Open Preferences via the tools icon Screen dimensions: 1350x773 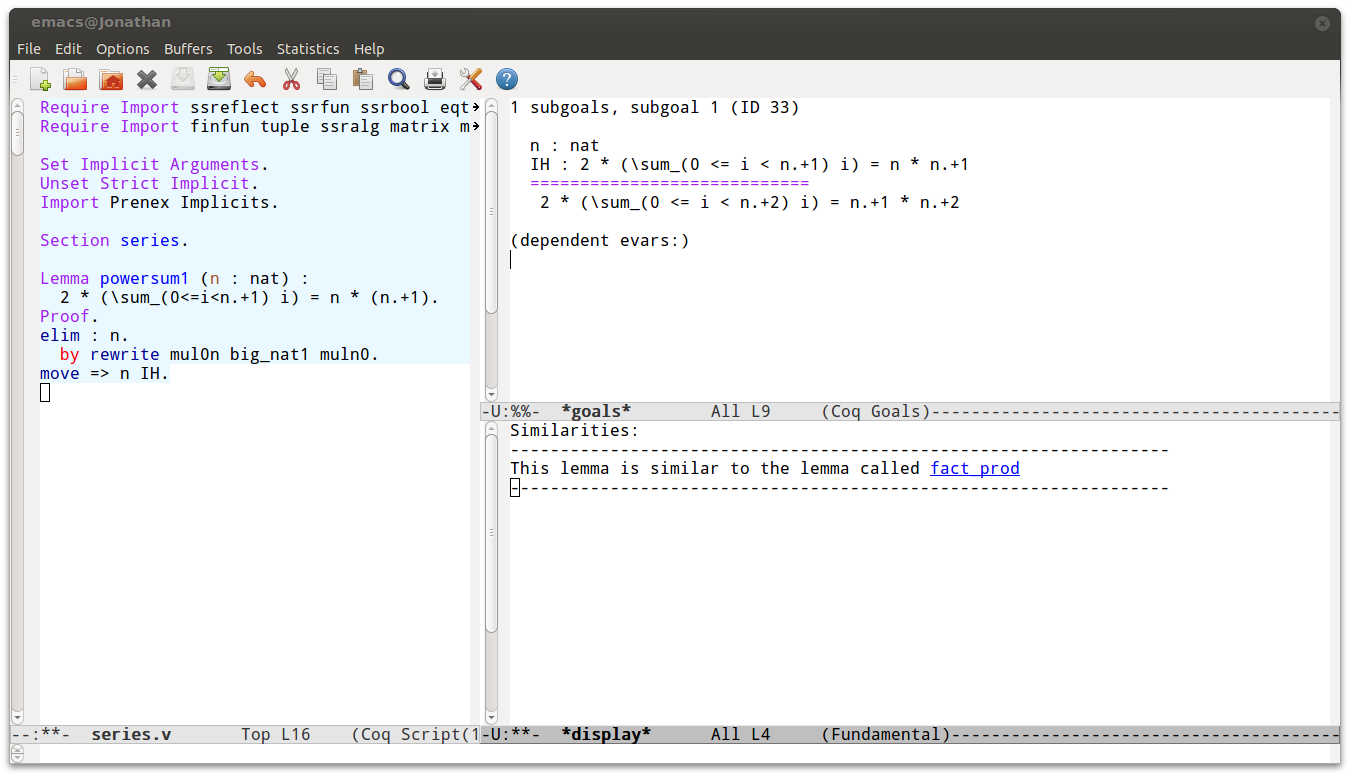click(x=471, y=79)
